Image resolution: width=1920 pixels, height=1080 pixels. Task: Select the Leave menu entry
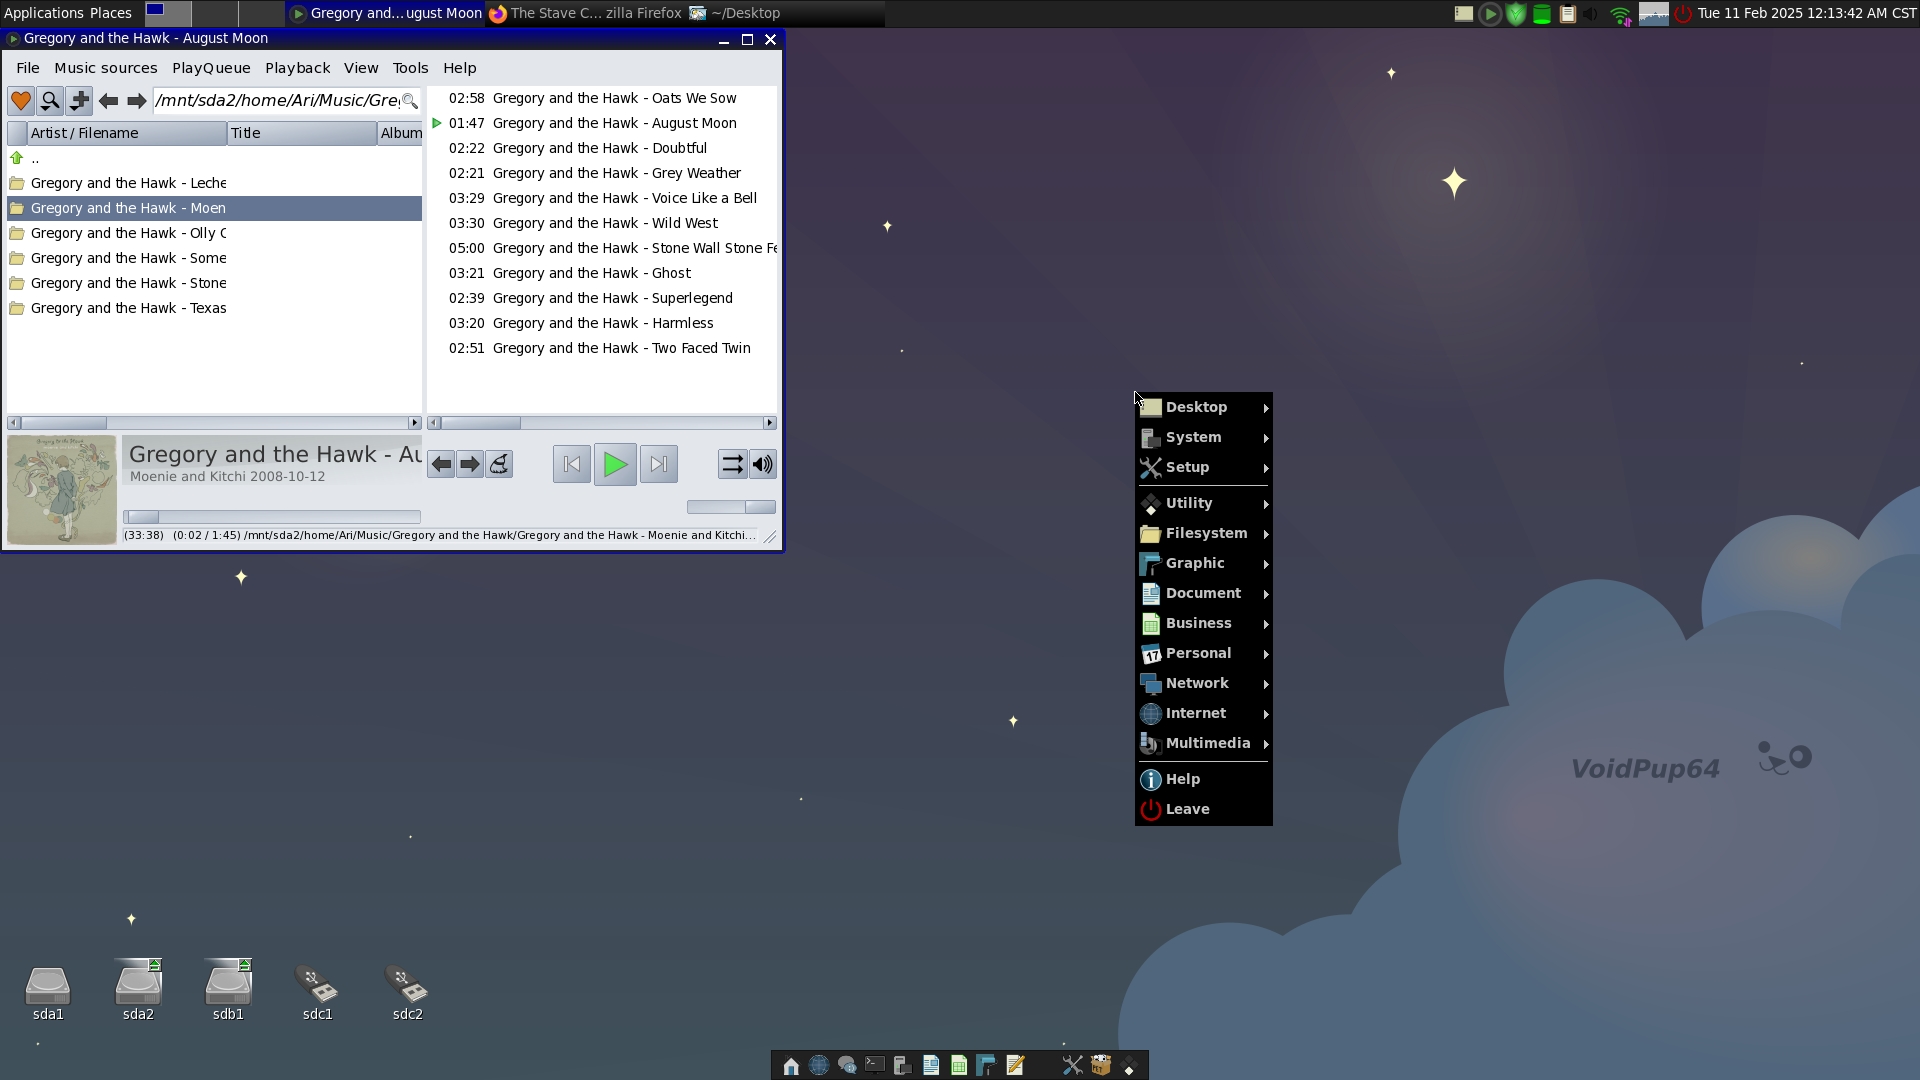(1187, 810)
